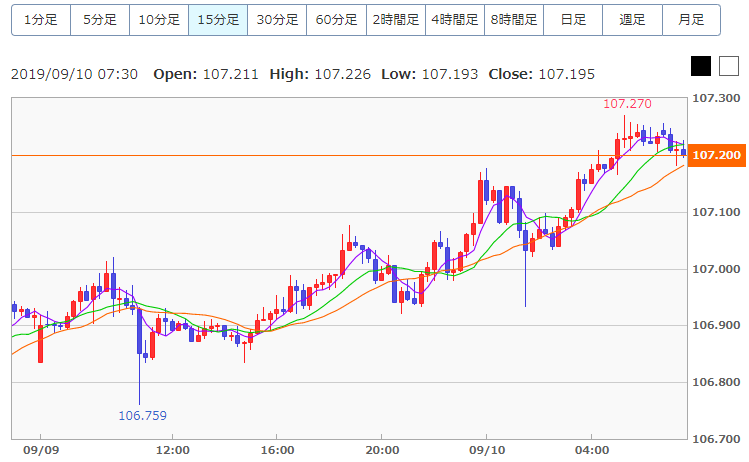Switch to the 1分足 timeframe tab
The image size is (749, 462).
(x=41, y=20)
